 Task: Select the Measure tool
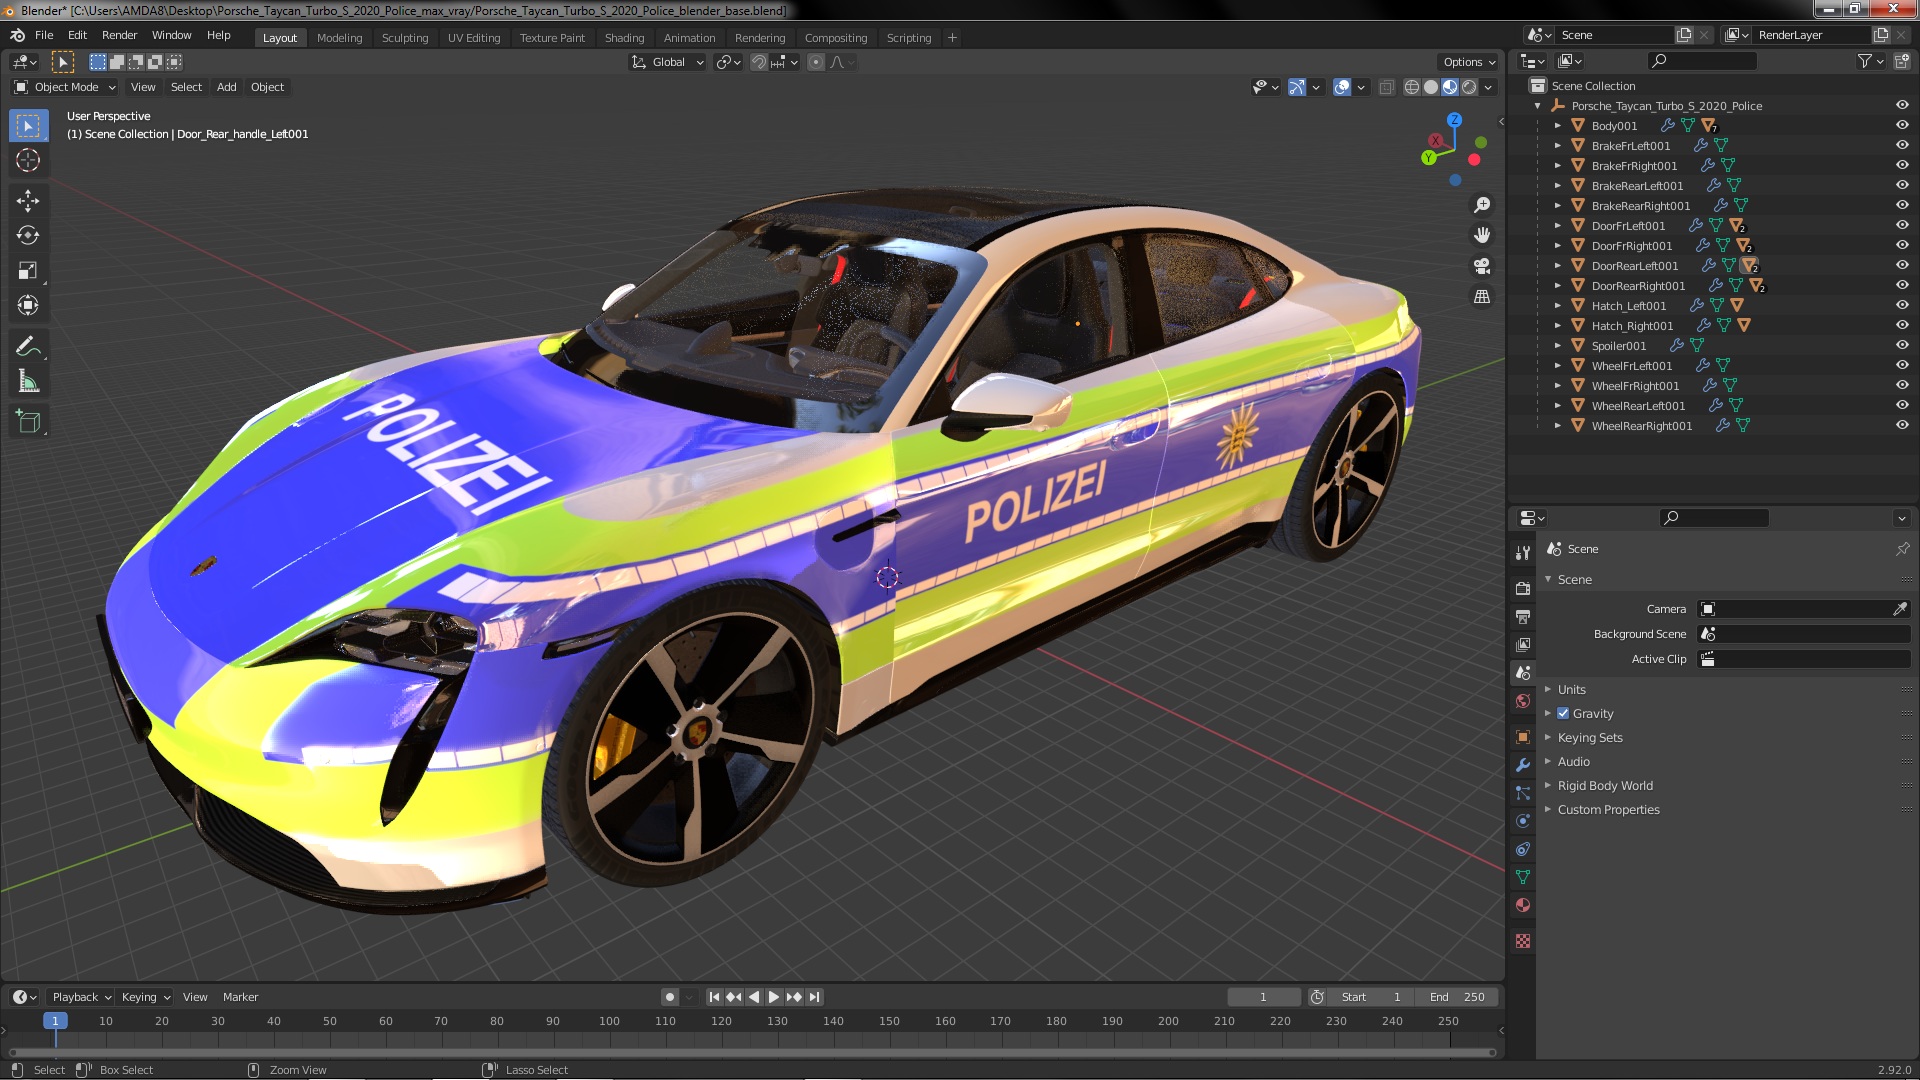coord(28,382)
